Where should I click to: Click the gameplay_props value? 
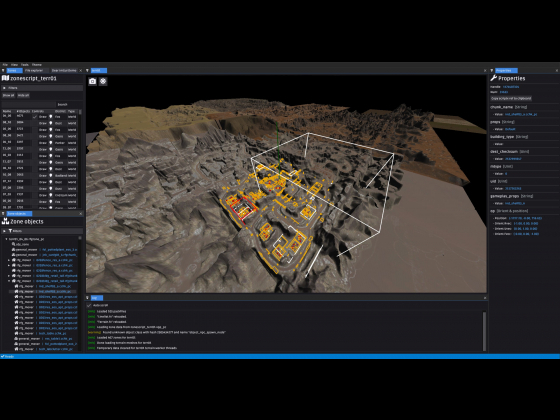(515, 203)
